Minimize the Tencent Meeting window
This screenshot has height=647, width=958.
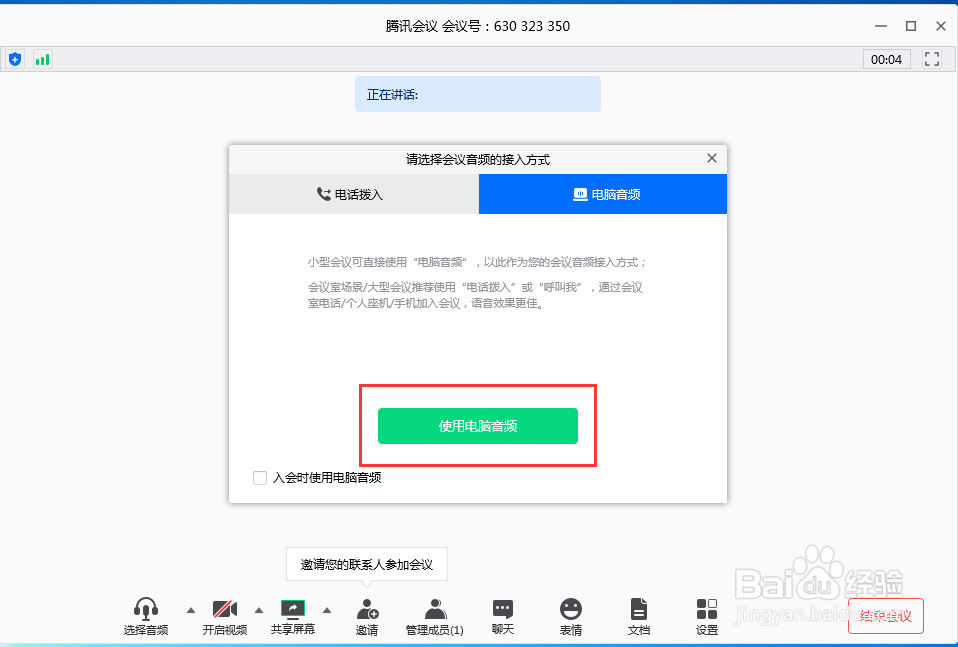(881, 26)
